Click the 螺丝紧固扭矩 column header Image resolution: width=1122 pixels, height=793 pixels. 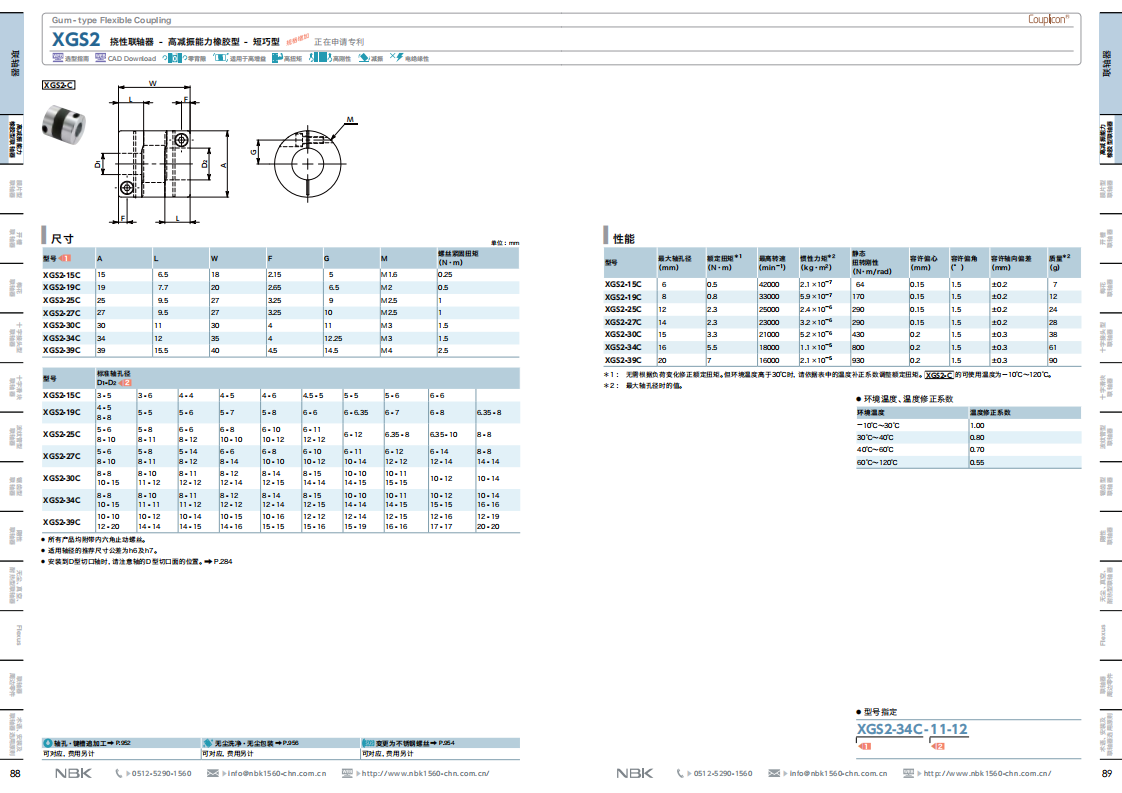(x=458, y=258)
